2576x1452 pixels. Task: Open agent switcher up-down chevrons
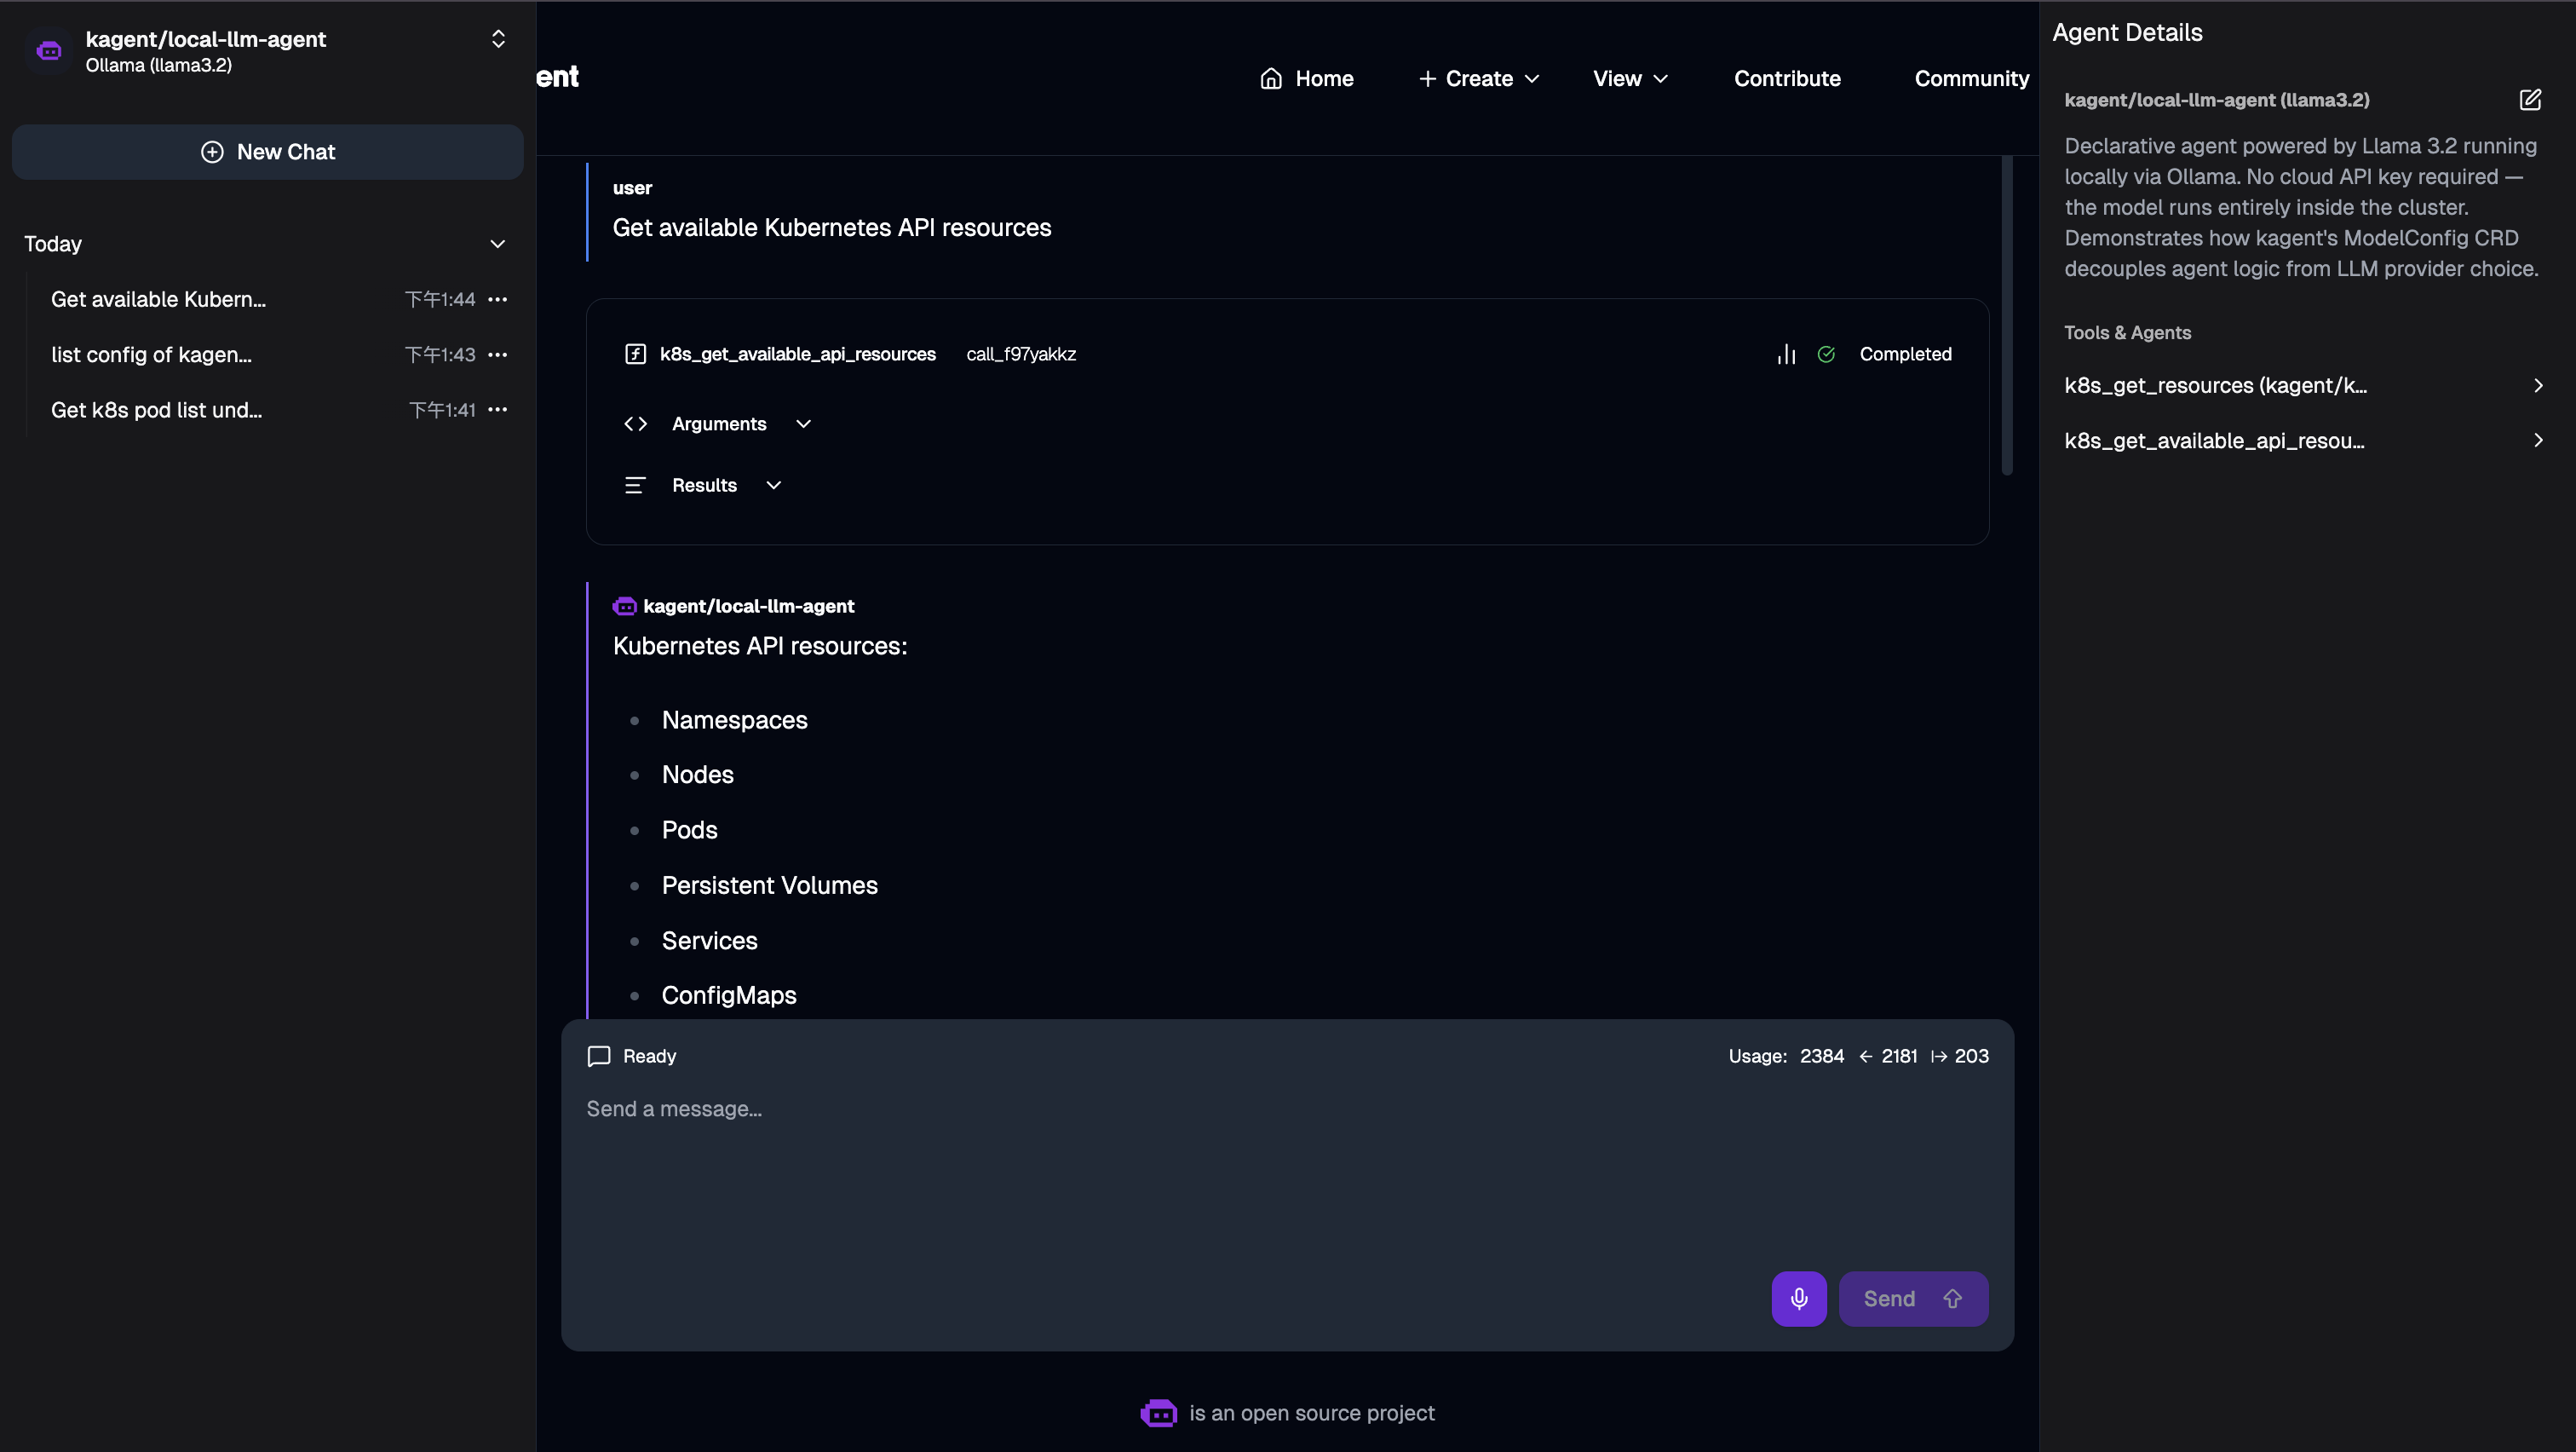[498, 39]
